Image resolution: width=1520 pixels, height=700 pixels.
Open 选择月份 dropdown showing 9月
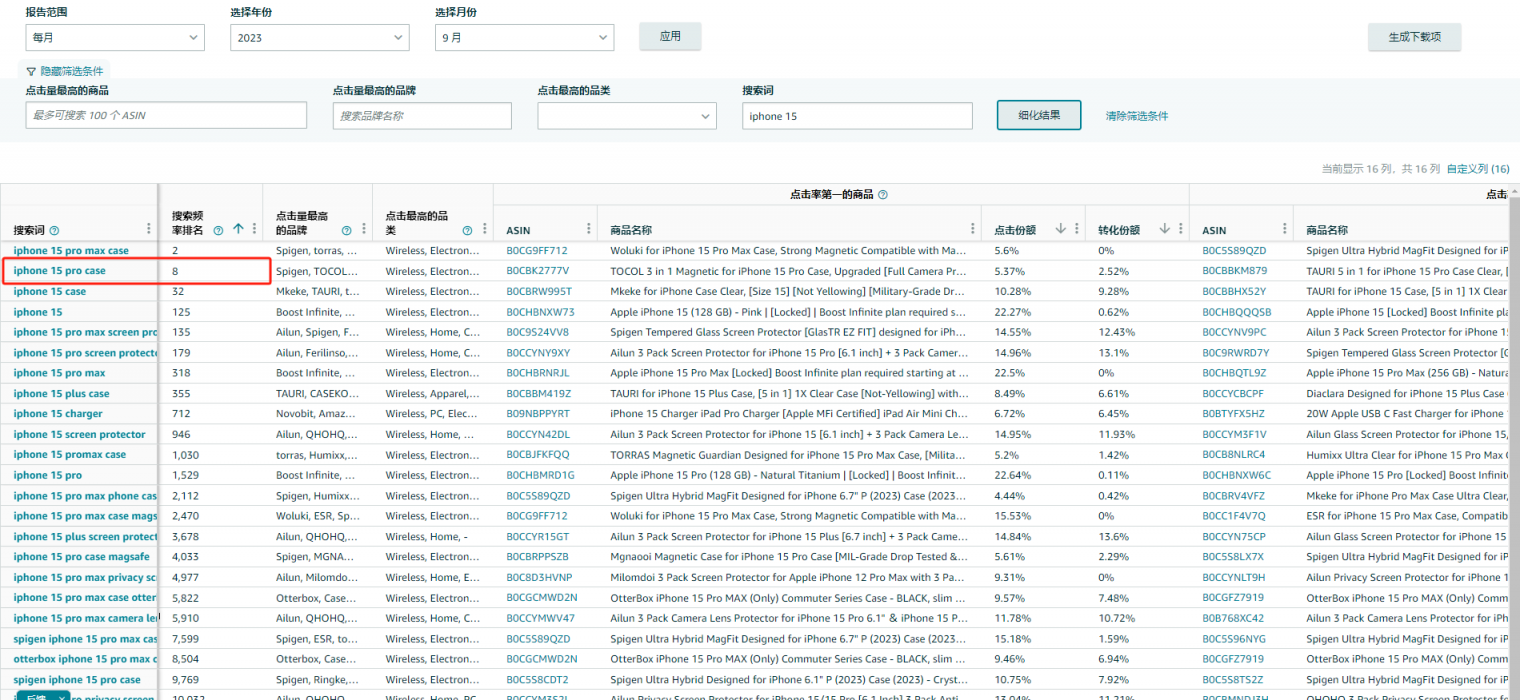click(524, 37)
